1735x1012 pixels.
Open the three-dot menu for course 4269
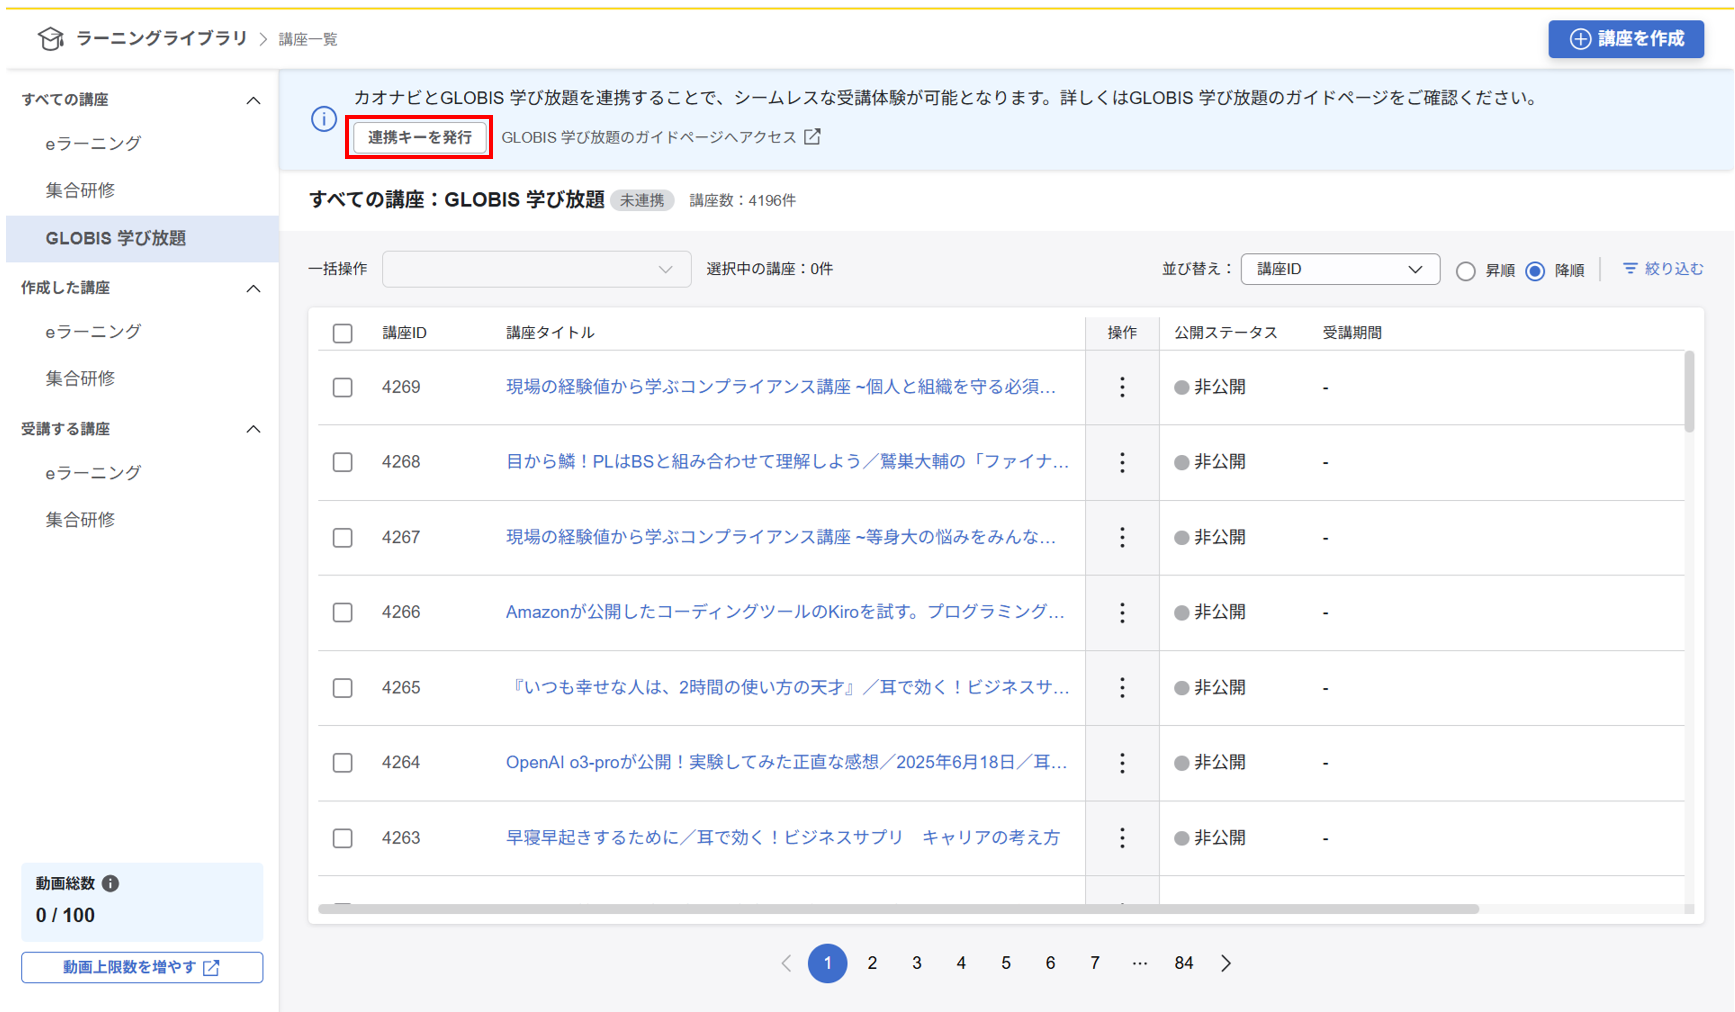[1121, 387]
